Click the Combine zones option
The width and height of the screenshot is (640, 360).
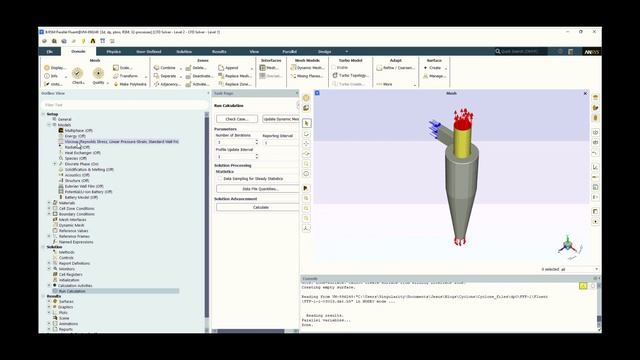tap(164, 68)
